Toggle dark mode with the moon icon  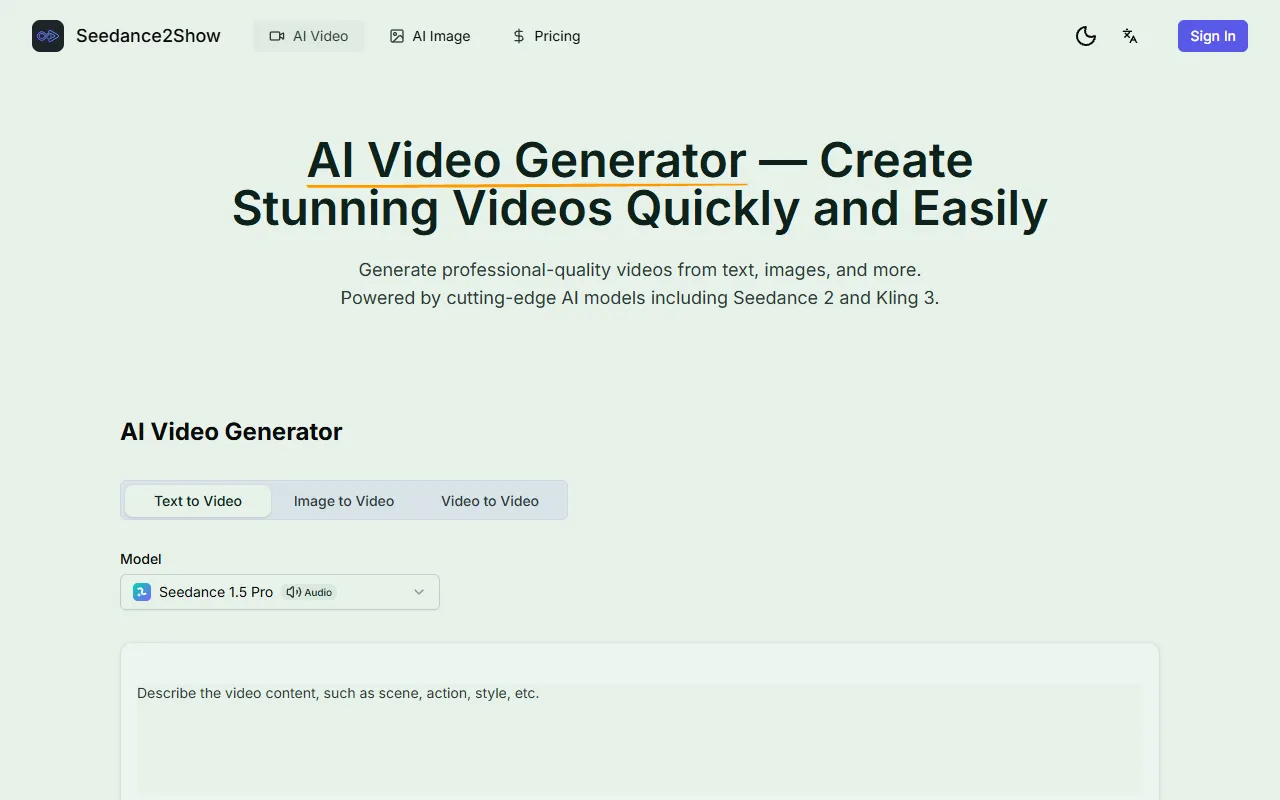pos(1085,36)
